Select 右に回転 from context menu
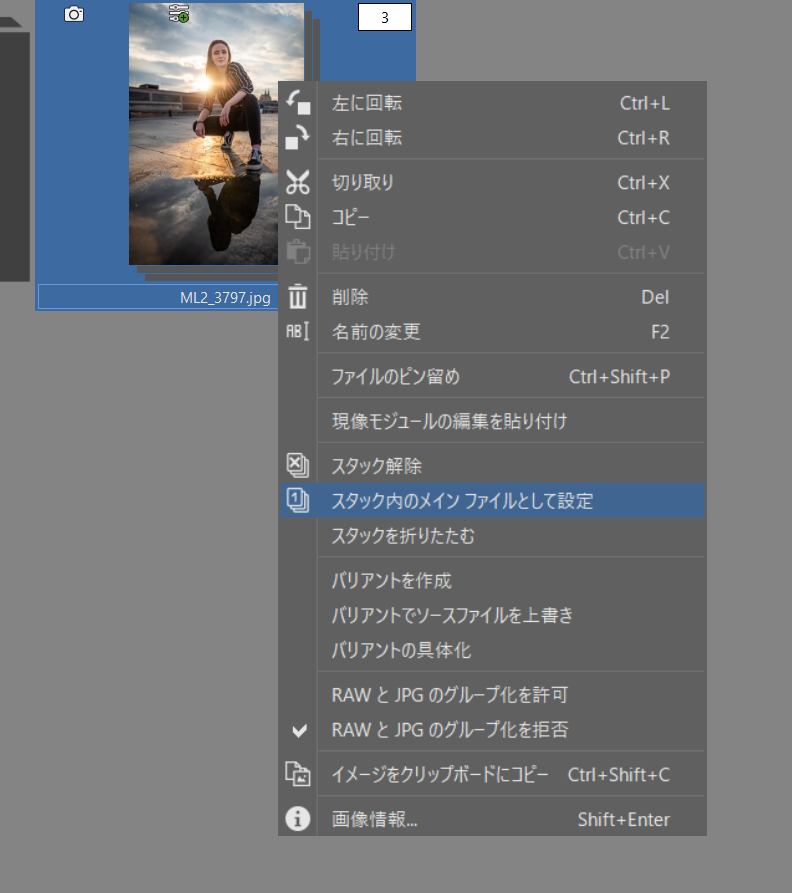Viewport: 792px width, 893px height. [x=493, y=138]
